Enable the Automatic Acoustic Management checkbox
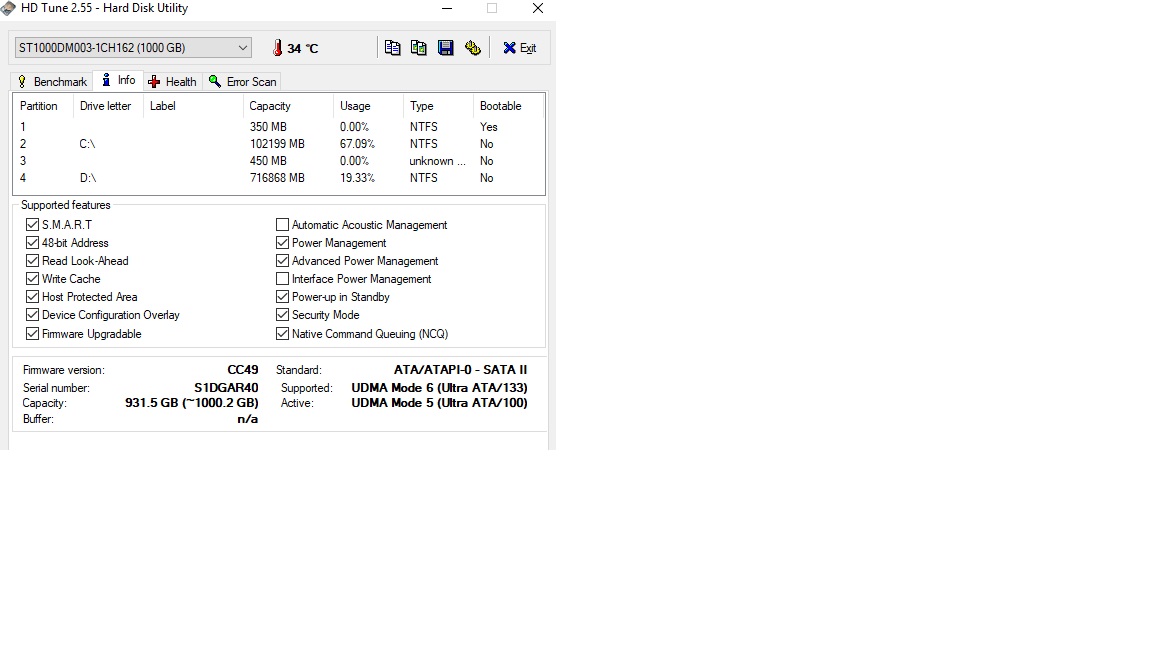The height and width of the screenshot is (648, 1152). [282, 225]
